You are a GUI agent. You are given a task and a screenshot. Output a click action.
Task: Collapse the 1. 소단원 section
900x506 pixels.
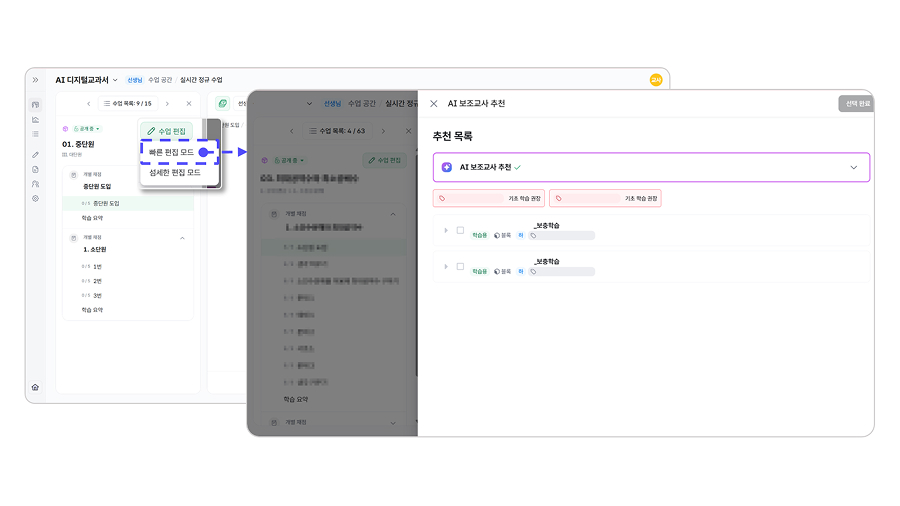[182, 238]
